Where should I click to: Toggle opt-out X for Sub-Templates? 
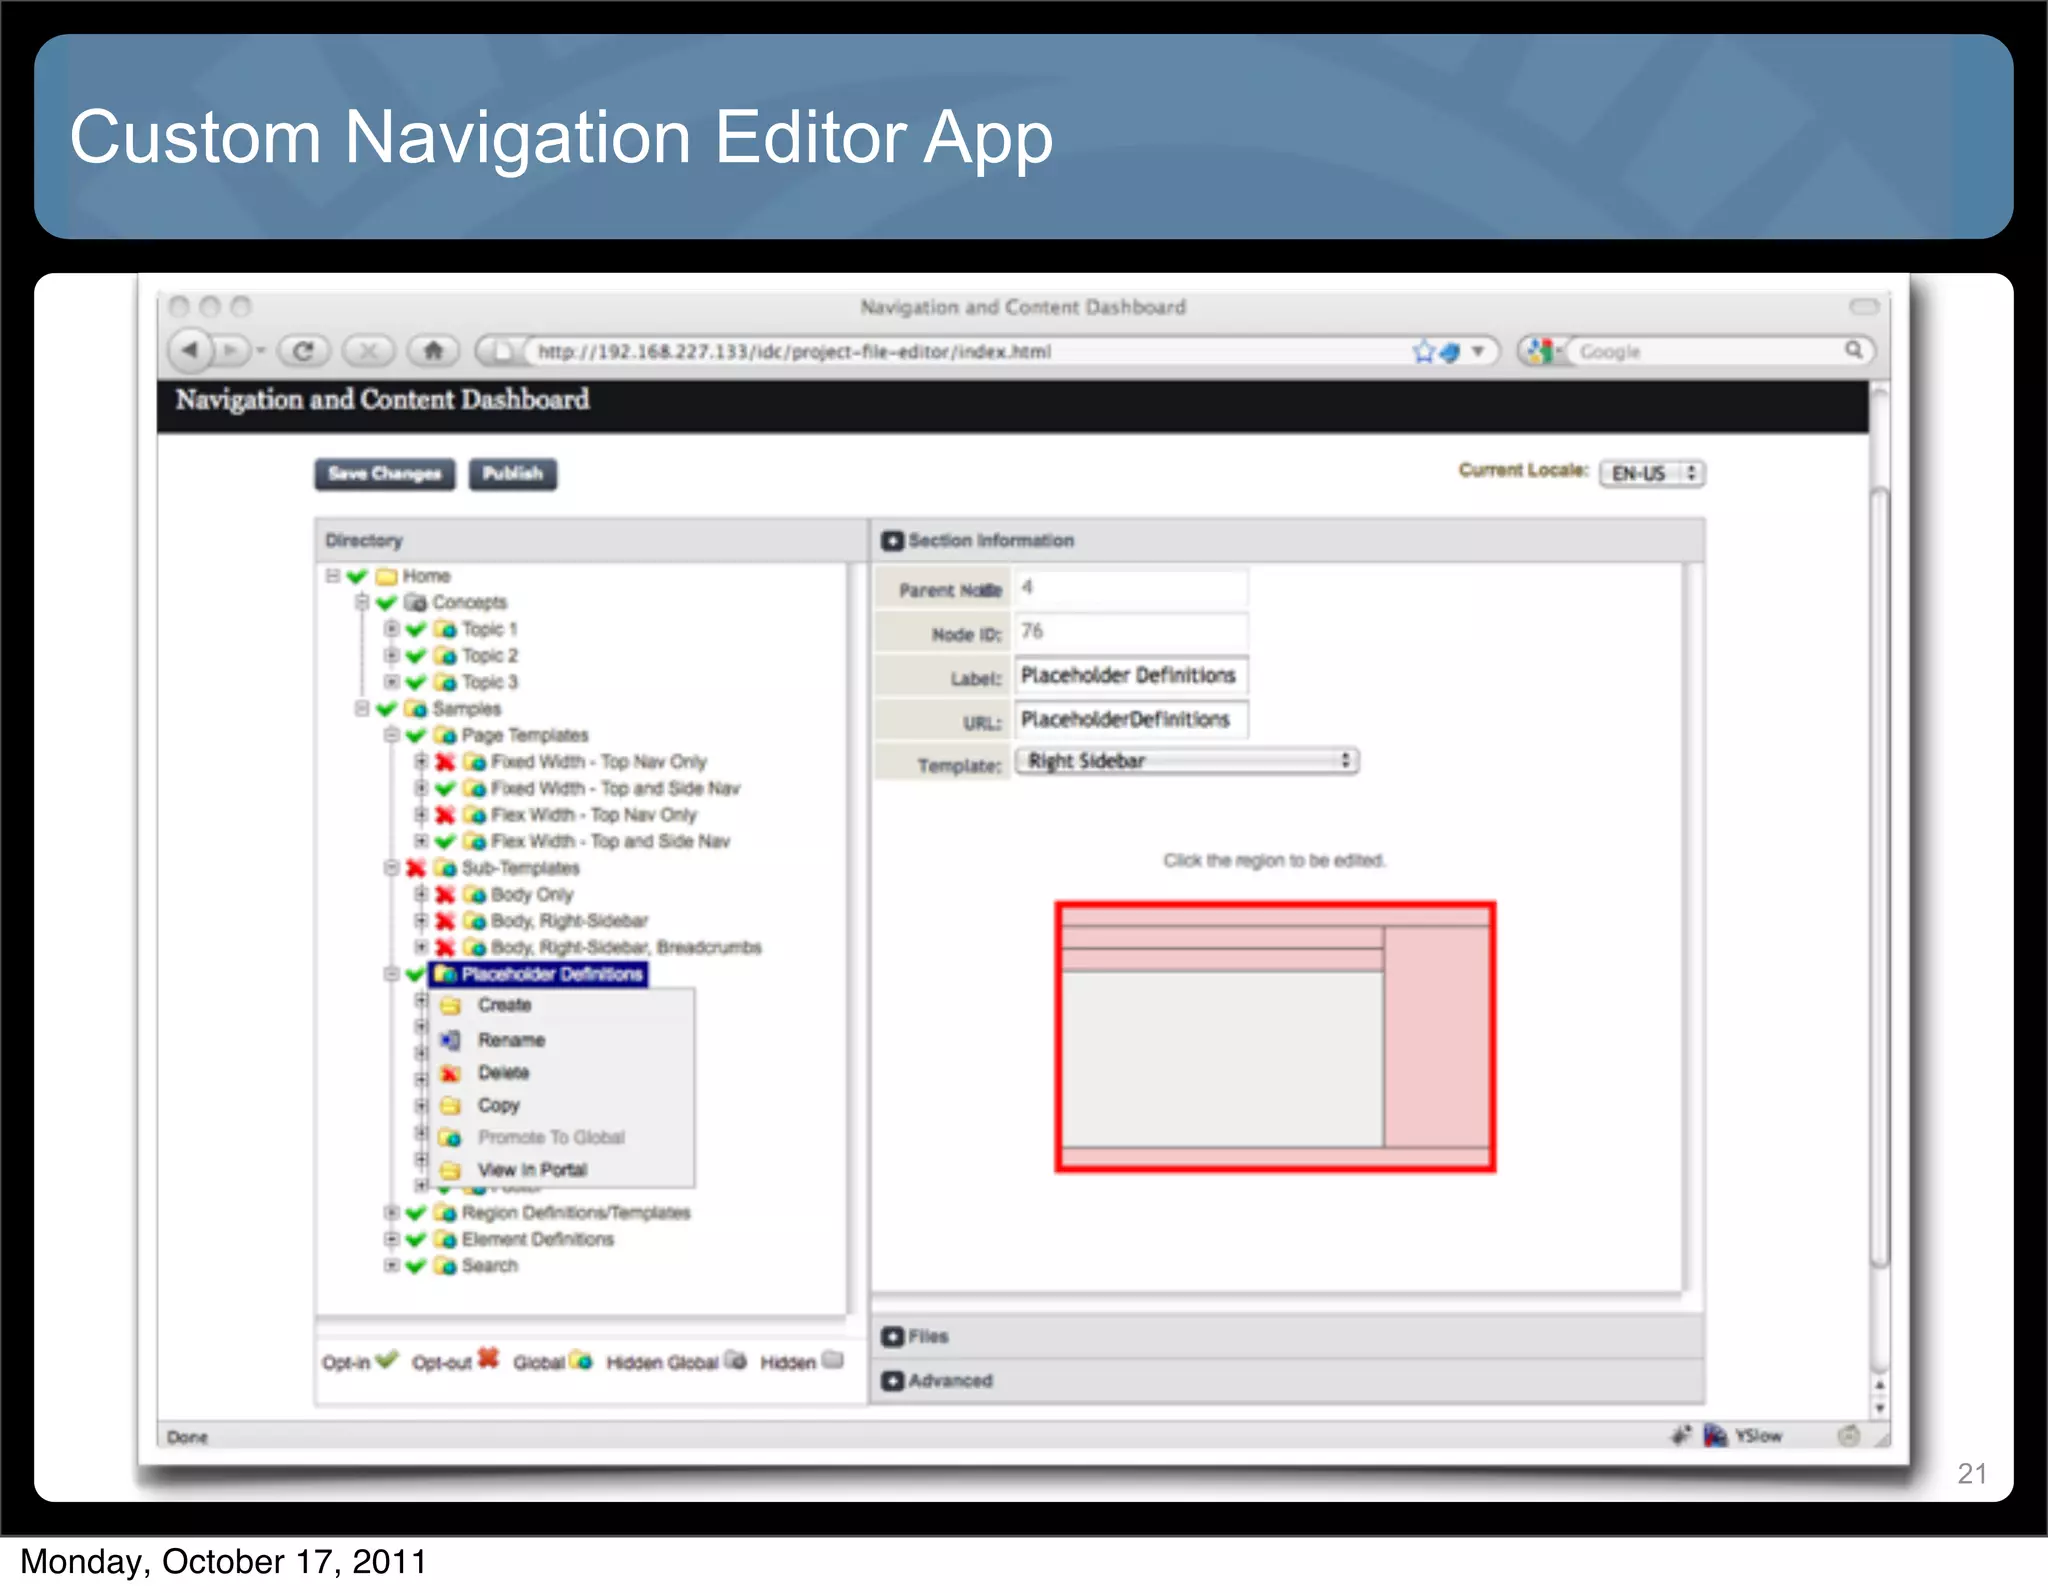(x=416, y=868)
